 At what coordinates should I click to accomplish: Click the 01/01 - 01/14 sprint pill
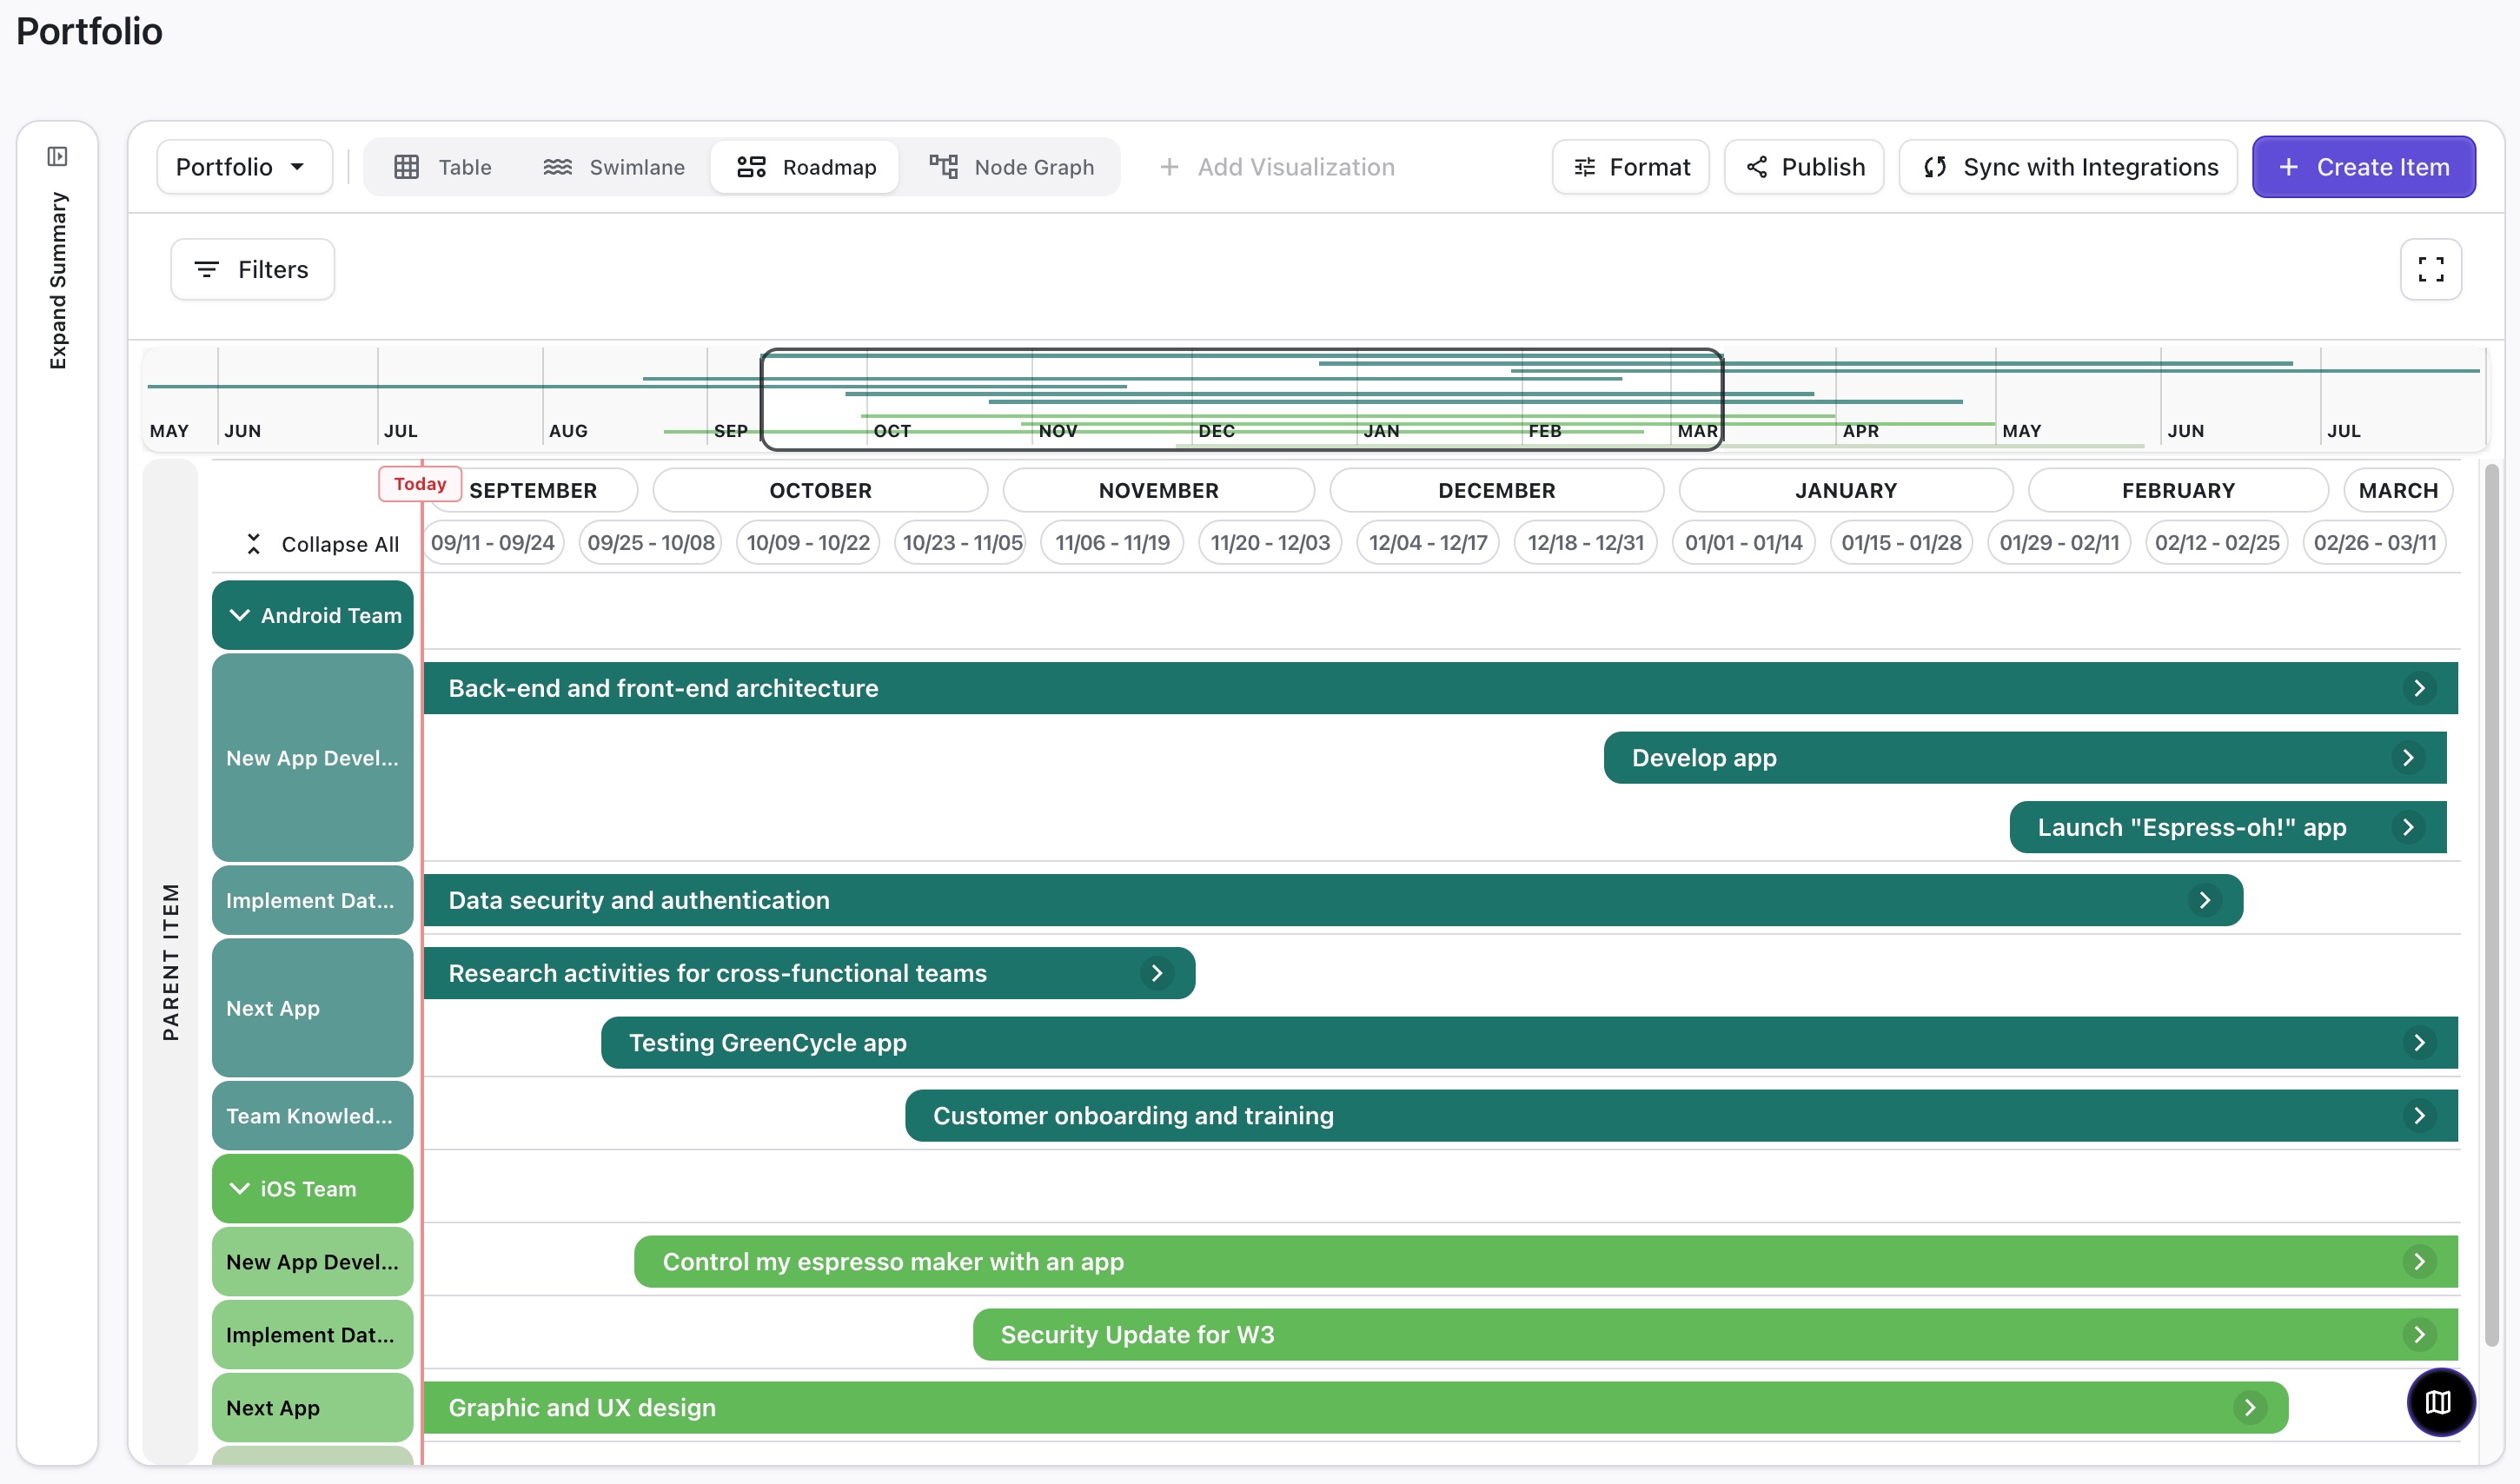tap(1744, 543)
